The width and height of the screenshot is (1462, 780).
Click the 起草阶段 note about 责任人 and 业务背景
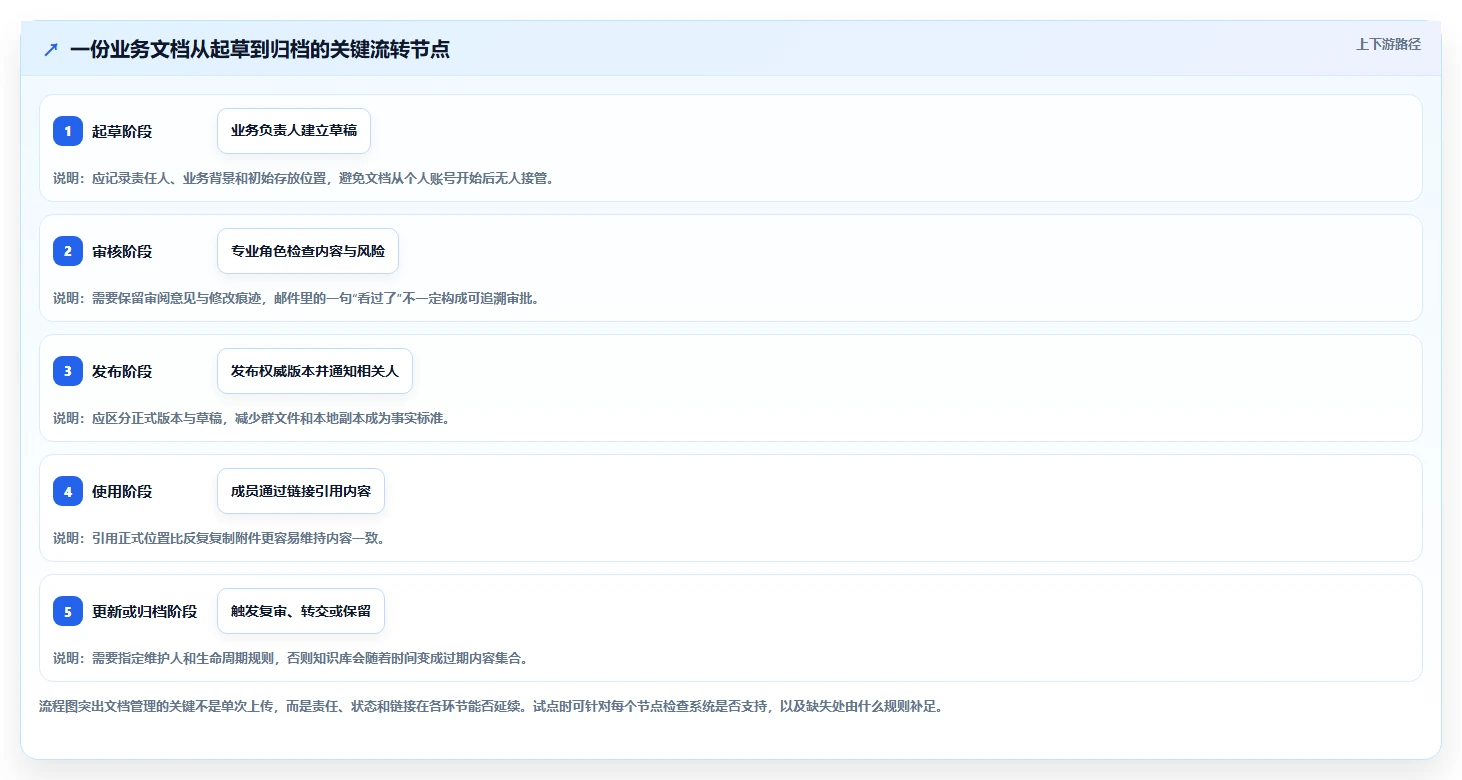click(x=304, y=178)
